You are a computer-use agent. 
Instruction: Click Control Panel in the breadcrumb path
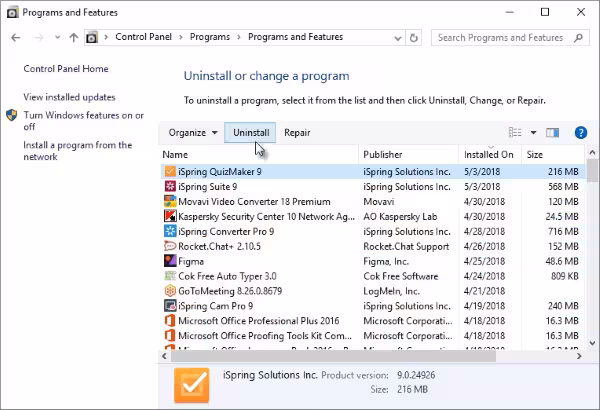coord(143,37)
